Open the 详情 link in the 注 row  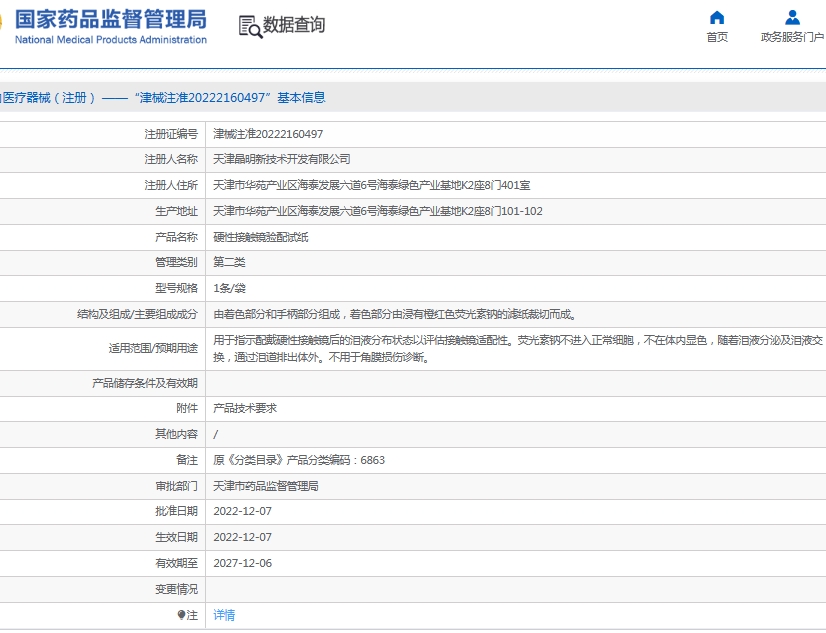(224, 615)
